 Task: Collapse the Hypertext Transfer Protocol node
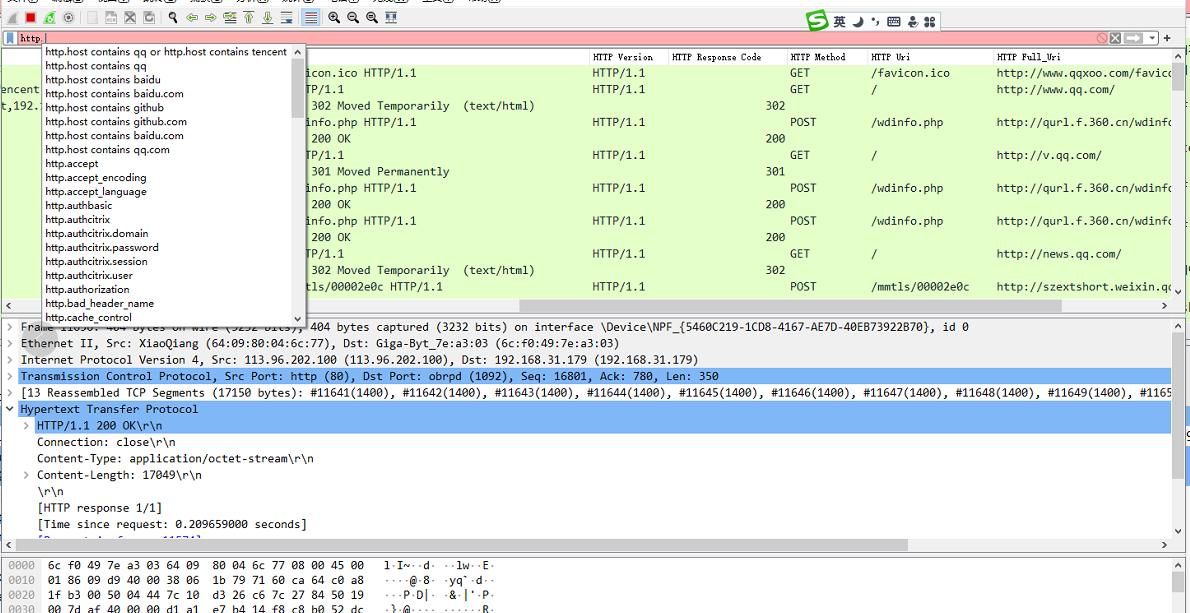click(9, 409)
